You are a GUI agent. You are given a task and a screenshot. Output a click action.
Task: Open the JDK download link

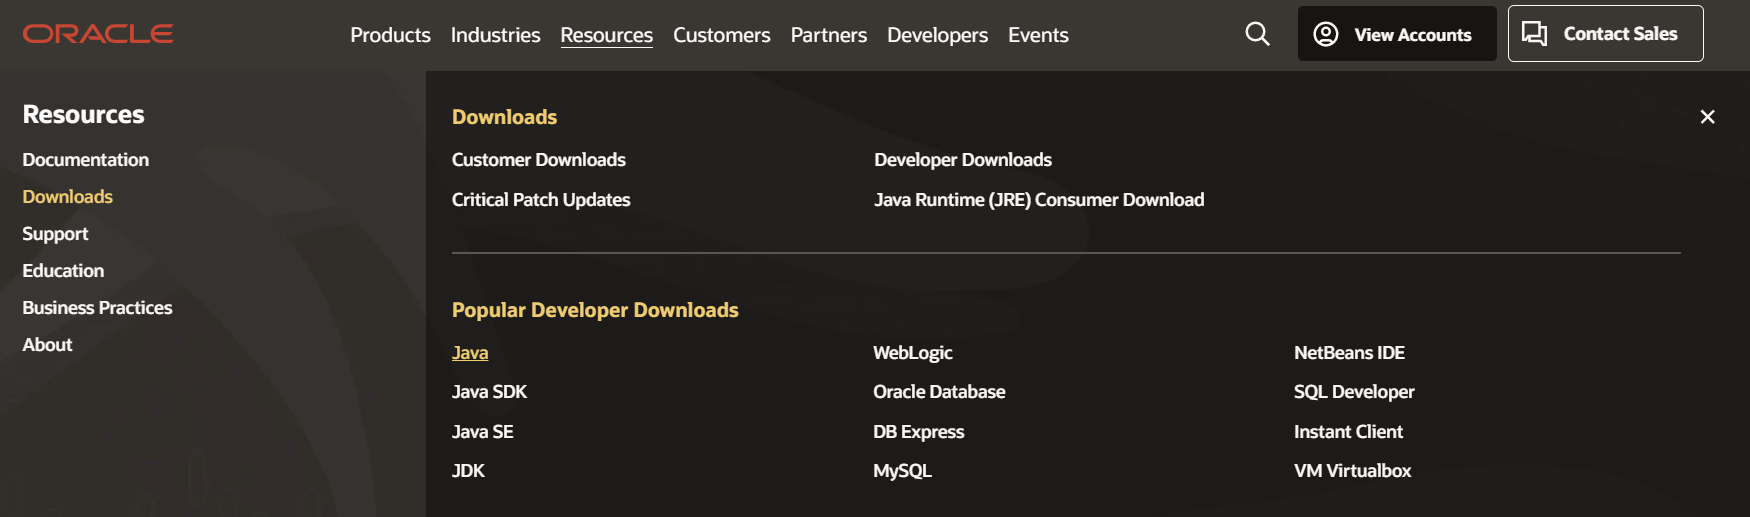tap(468, 471)
